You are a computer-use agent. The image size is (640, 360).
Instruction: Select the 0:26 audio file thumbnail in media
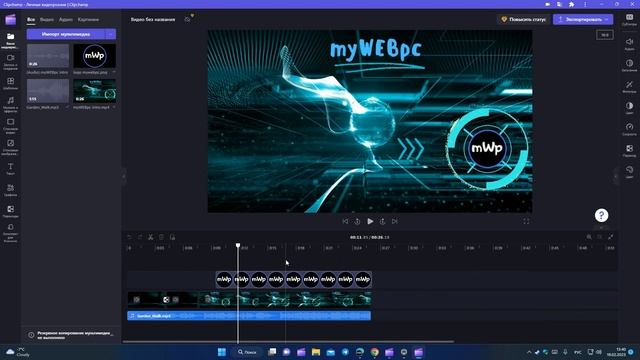[48, 56]
